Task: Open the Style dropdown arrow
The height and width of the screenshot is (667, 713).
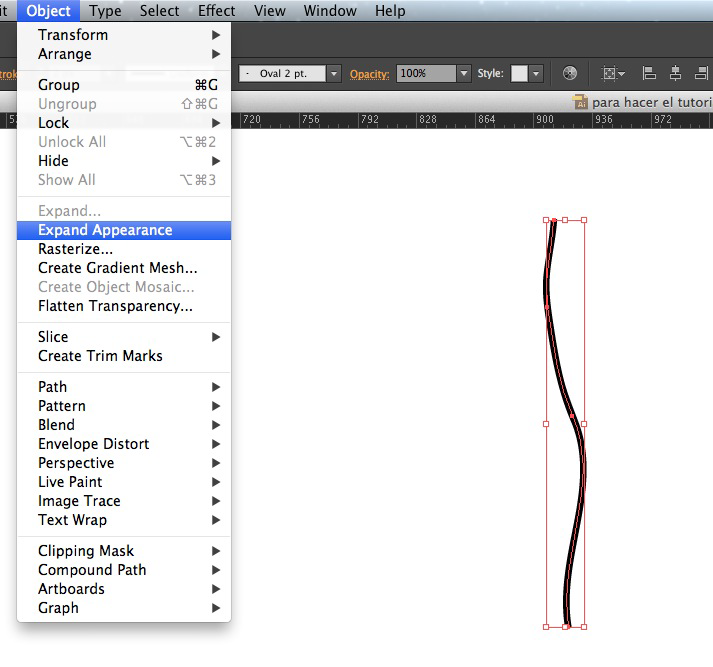Action: click(x=536, y=73)
